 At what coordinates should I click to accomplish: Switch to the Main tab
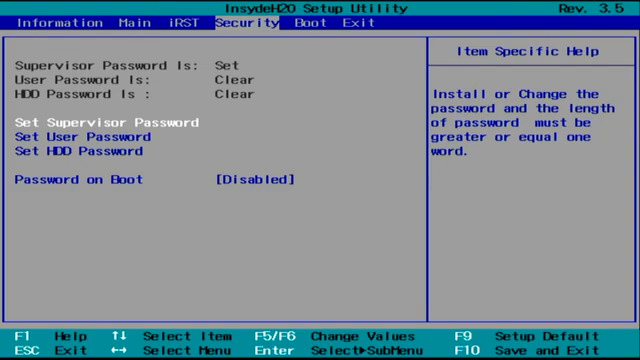pos(135,23)
